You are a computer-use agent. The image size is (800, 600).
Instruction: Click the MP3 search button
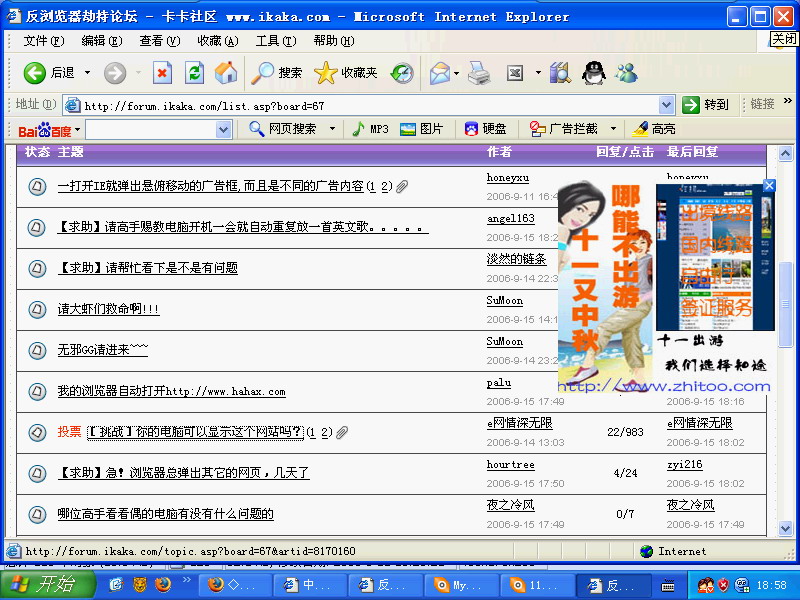371,129
